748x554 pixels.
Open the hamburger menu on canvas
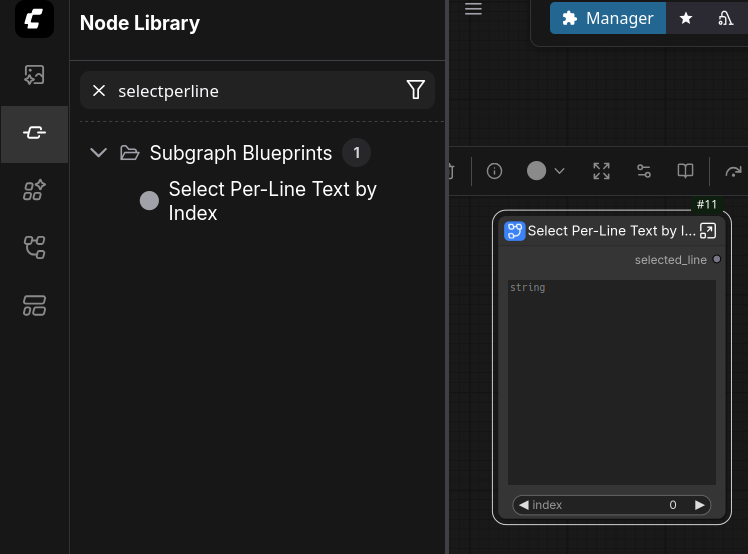click(x=473, y=9)
